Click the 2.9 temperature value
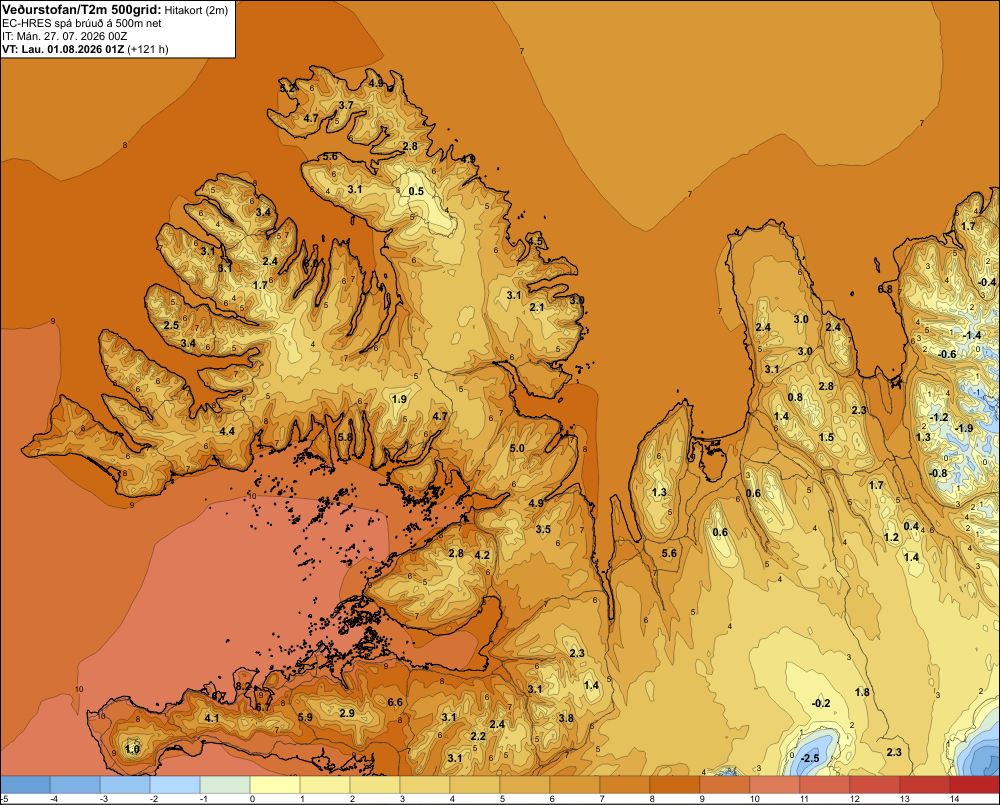This screenshot has width=1000, height=805. [x=347, y=713]
